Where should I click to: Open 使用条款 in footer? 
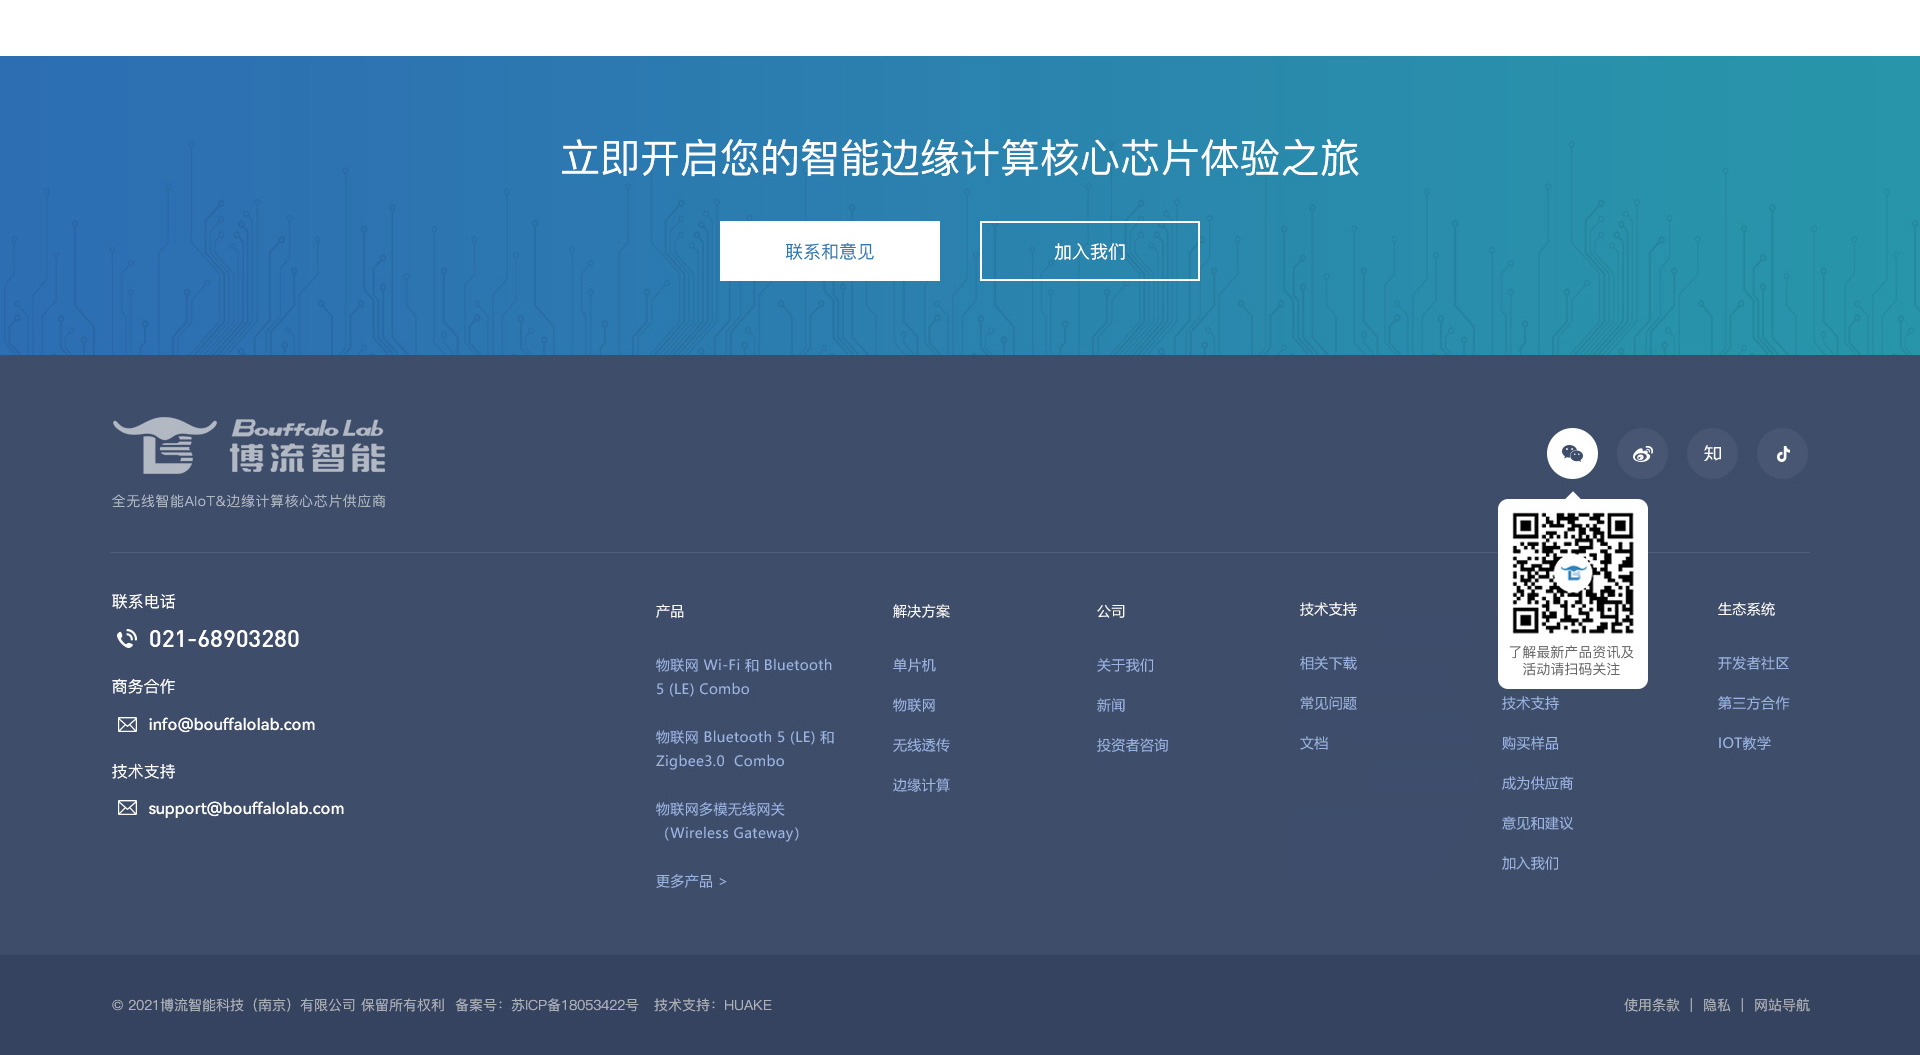tap(1651, 1005)
